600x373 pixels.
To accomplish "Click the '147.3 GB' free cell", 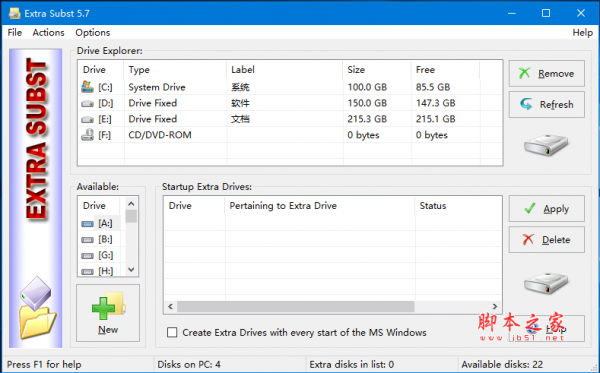I will 435,103.
